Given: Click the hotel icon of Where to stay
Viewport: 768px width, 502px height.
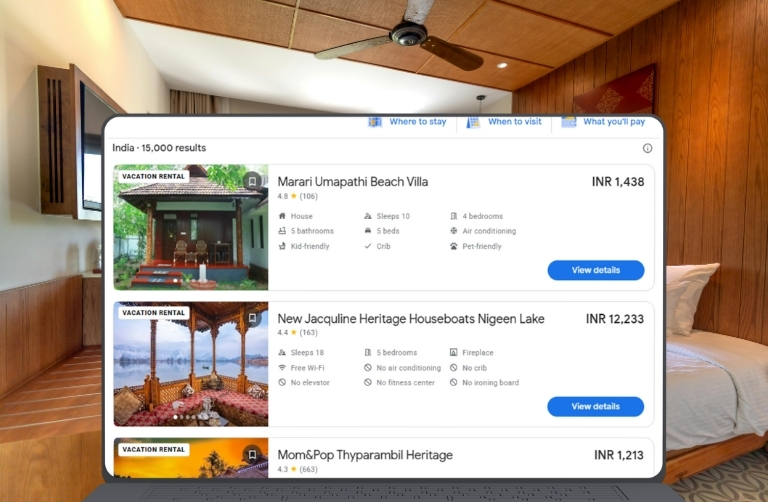Looking at the screenshot, I should [375, 122].
